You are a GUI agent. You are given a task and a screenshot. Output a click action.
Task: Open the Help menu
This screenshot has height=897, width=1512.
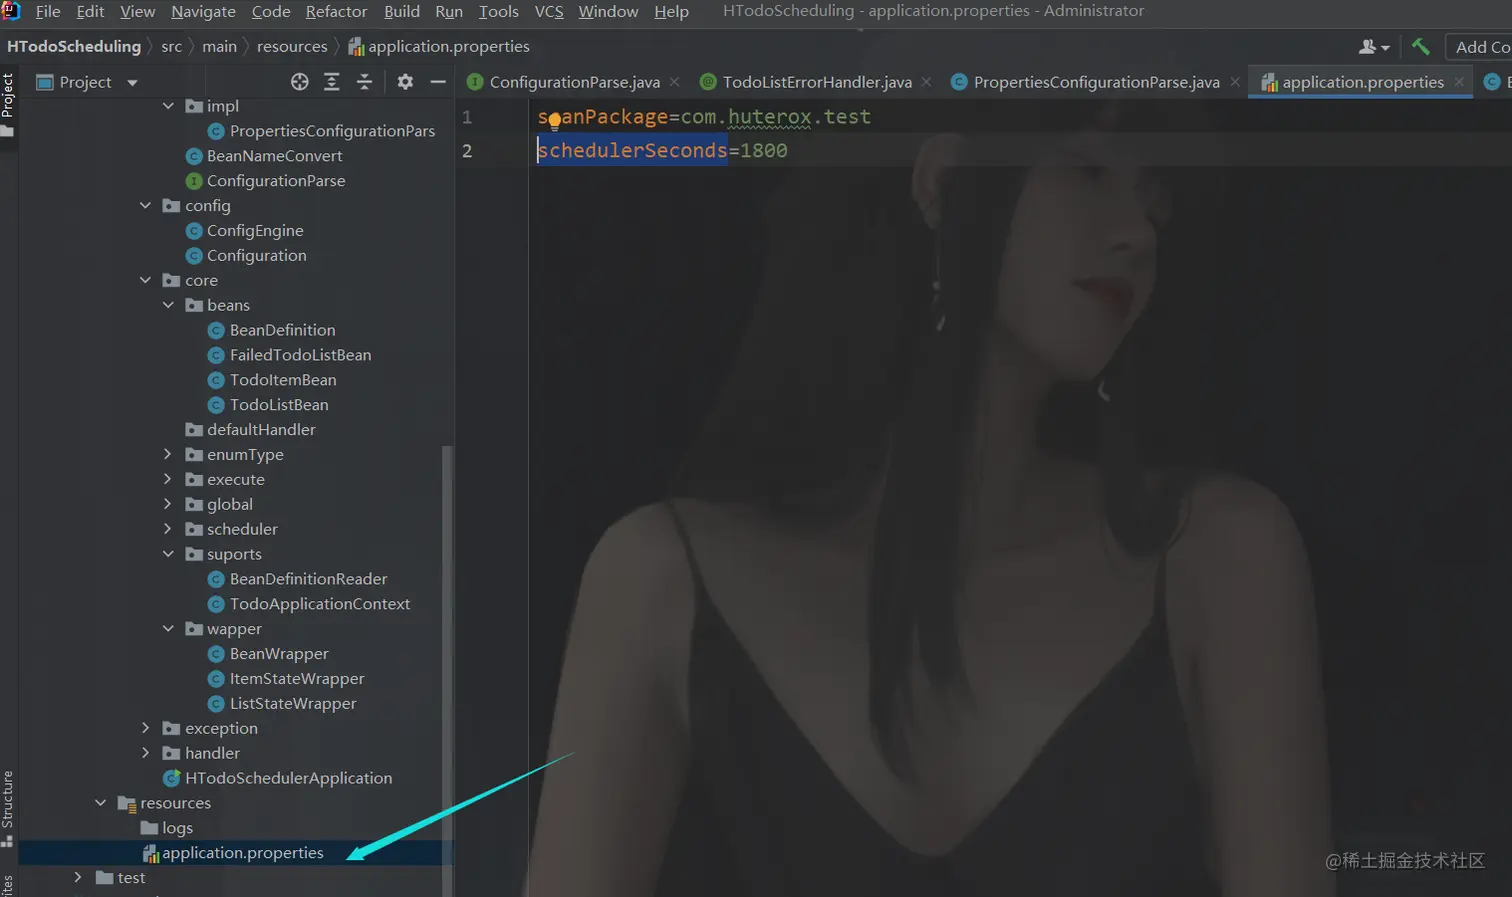pos(671,12)
